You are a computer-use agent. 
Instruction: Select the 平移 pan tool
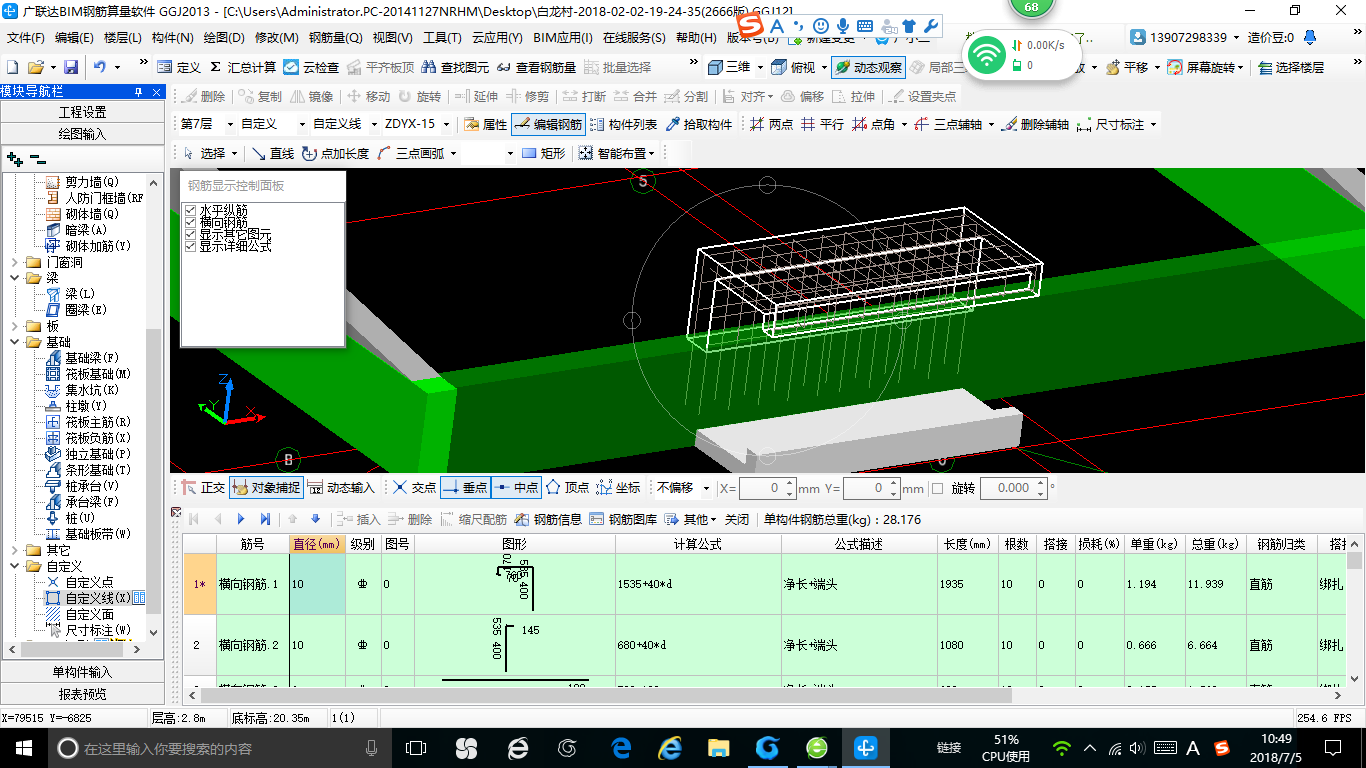1127,67
